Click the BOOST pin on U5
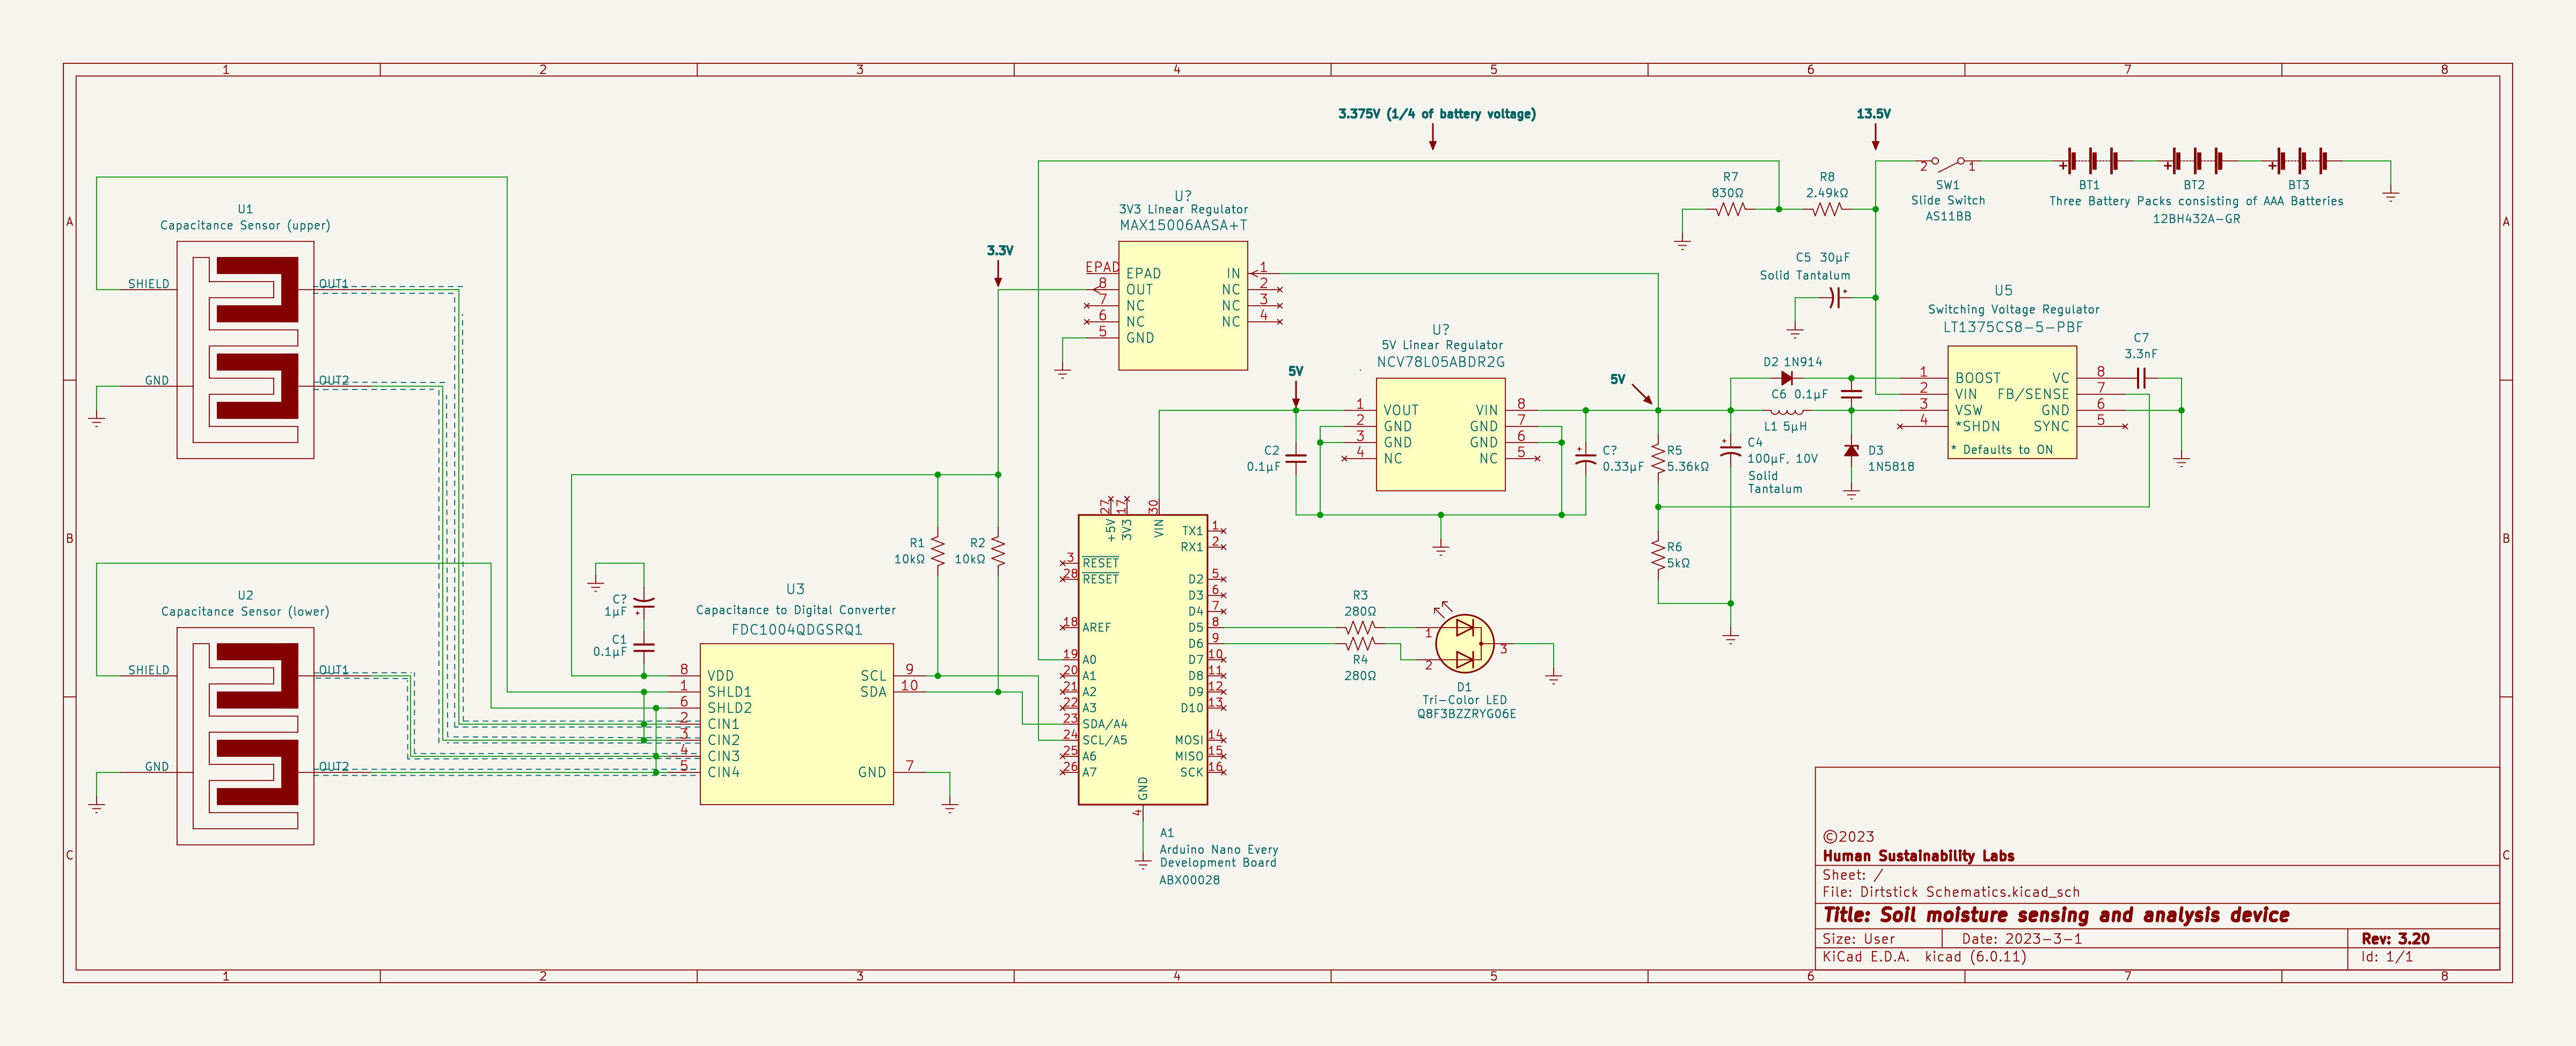The height and width of the screenshot is (1046, 2576). click(x=1978, y=378)
